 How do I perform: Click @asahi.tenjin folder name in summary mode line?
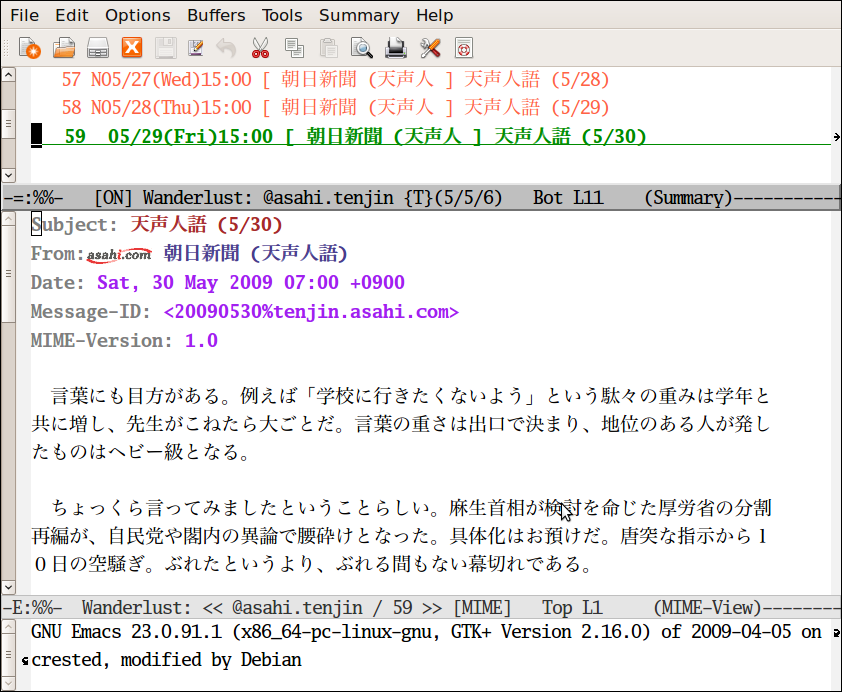pyautogui.click(x=328, y=198)
